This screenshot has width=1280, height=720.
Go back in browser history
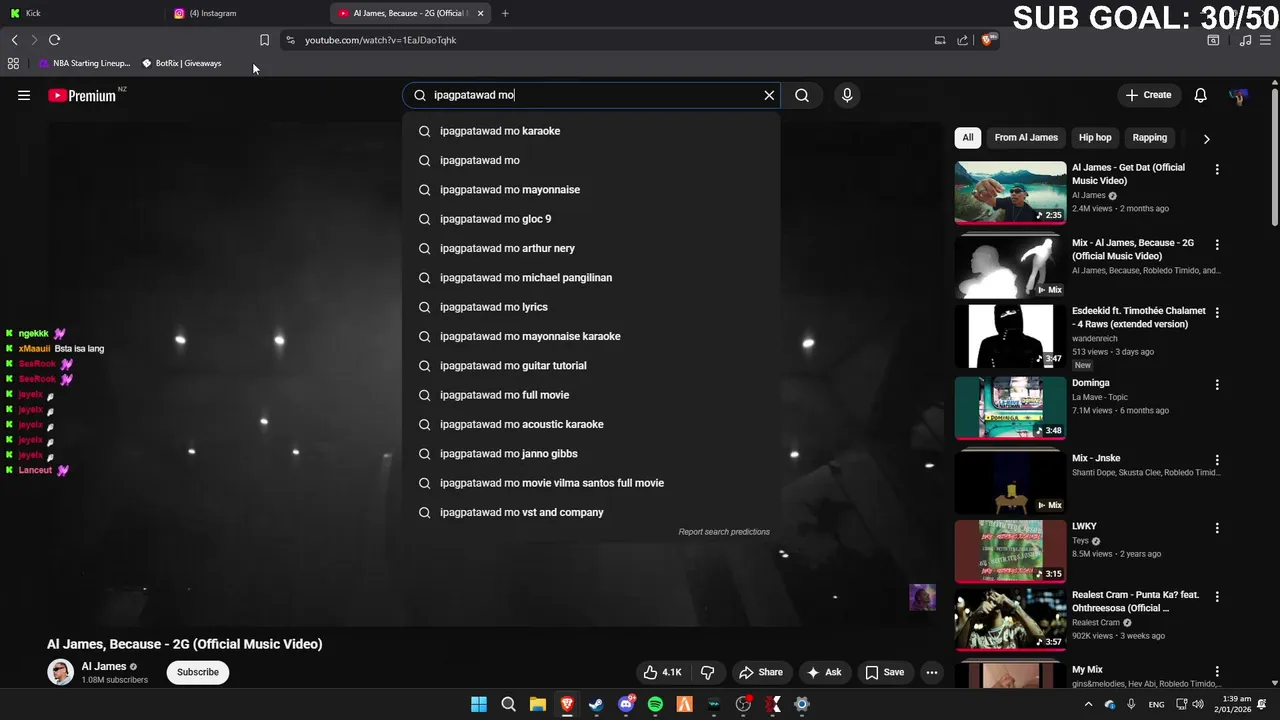[x=14, y=40]
